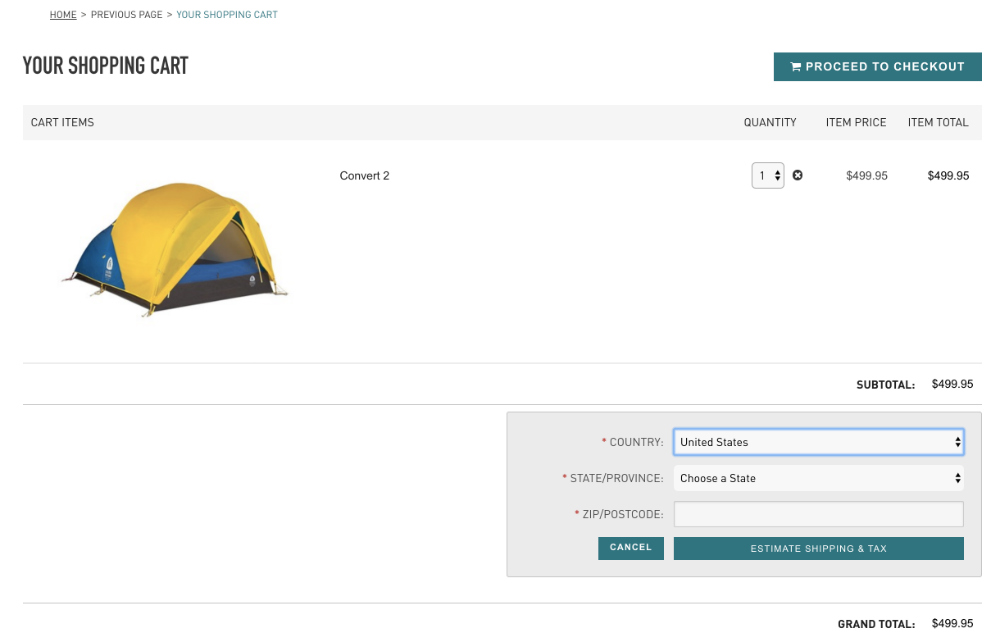Screen dimensions: 1000x642
Task: Click the cart icon in the checkout button
Action: point(796,67)
